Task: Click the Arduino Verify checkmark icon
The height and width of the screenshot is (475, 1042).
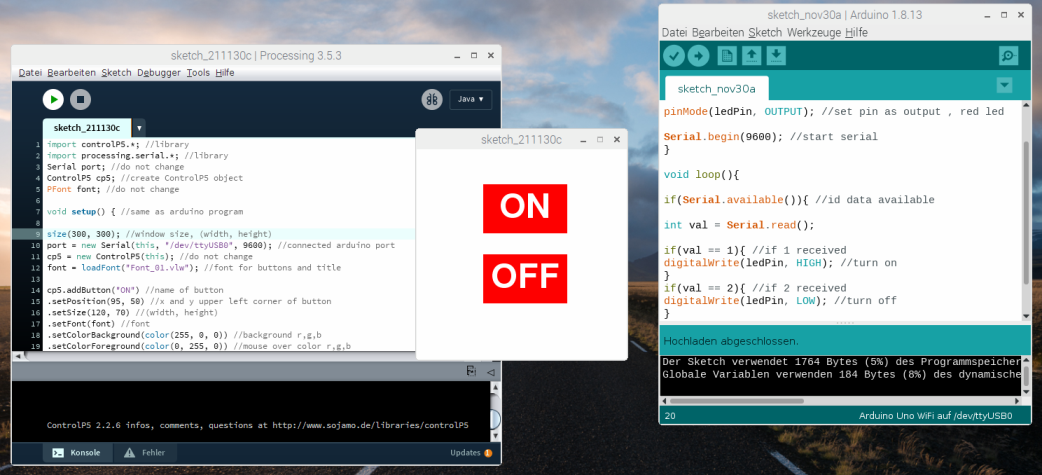Action: [674, 56]
